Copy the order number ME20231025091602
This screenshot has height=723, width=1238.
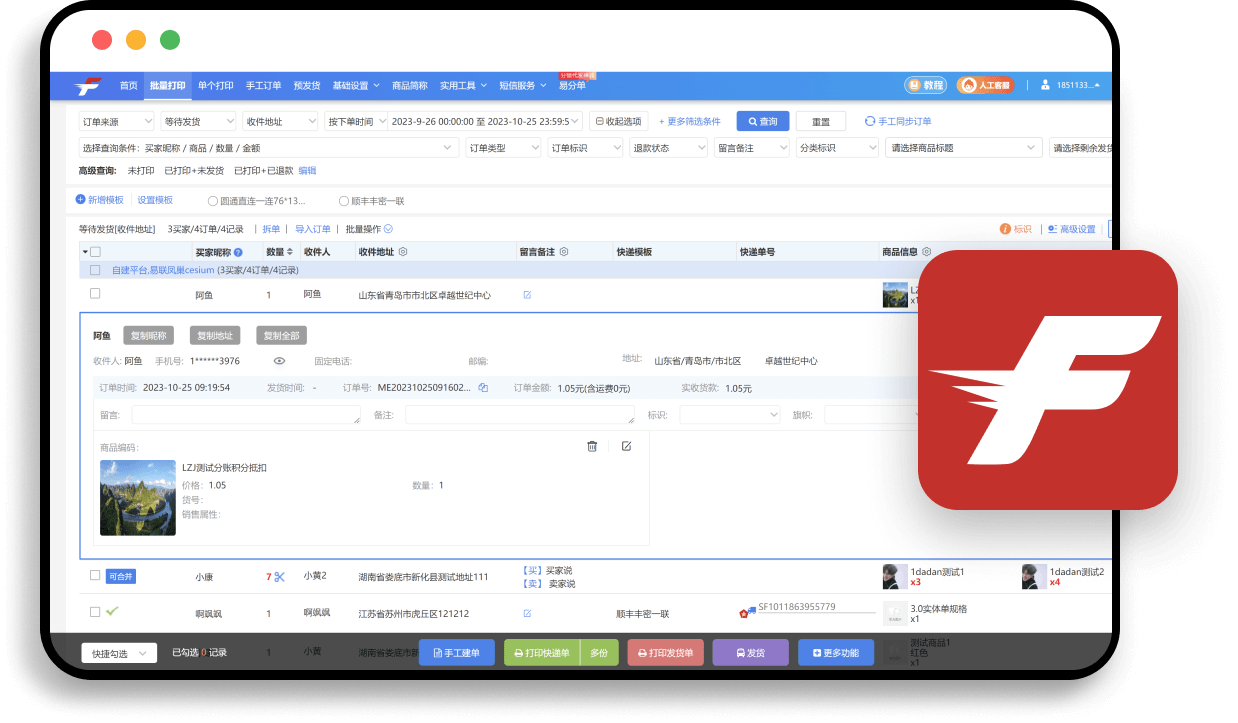pos(484,388)
